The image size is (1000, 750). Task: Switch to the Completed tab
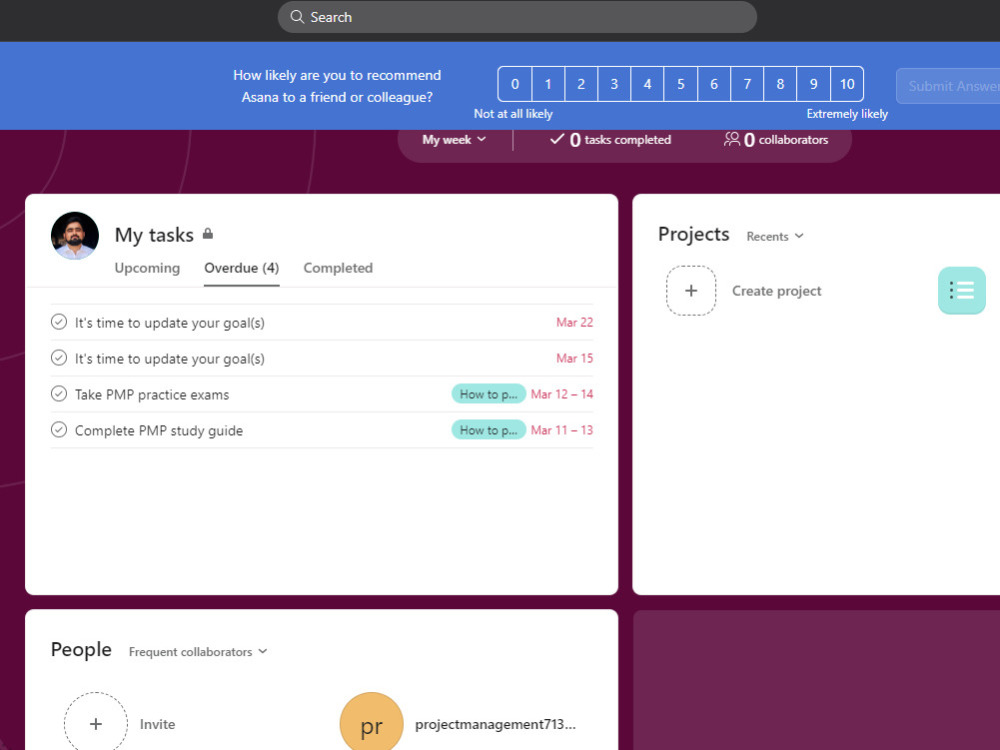point(338,268)
